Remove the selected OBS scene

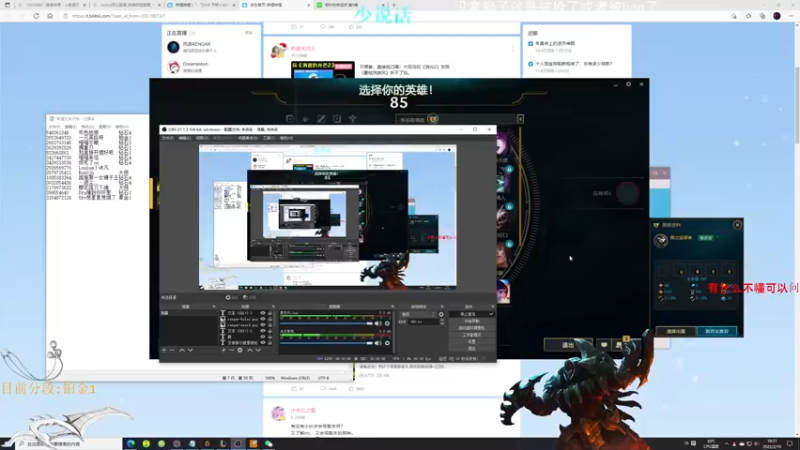(x=172, y=350)
